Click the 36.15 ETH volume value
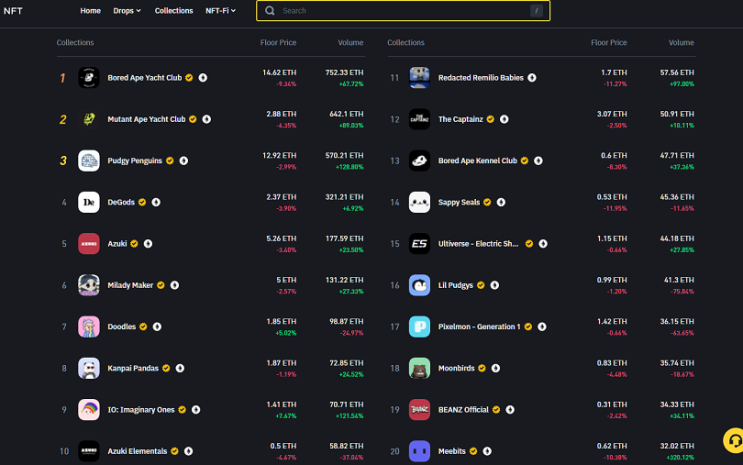This screenshot has height=465, width=743. coord(677,321)
